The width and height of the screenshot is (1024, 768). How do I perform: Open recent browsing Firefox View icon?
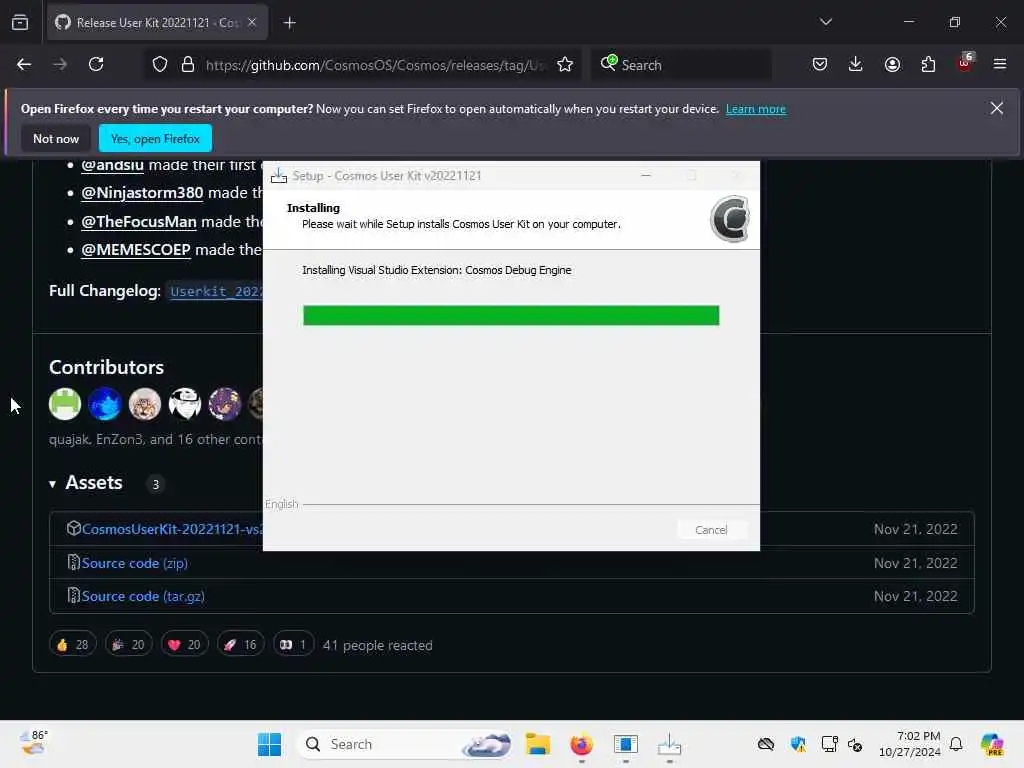pyautogui.click(x=20, y=22)
